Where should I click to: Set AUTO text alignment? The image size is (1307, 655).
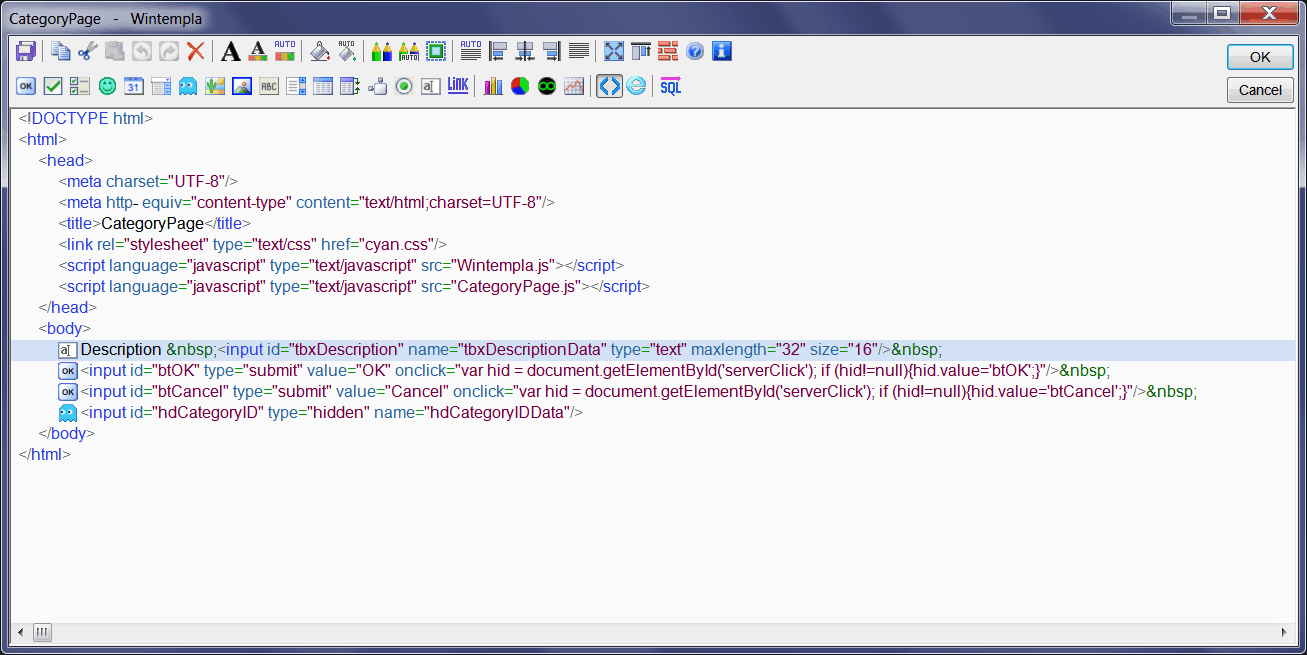pyautogui.click(x=471, y=51)
